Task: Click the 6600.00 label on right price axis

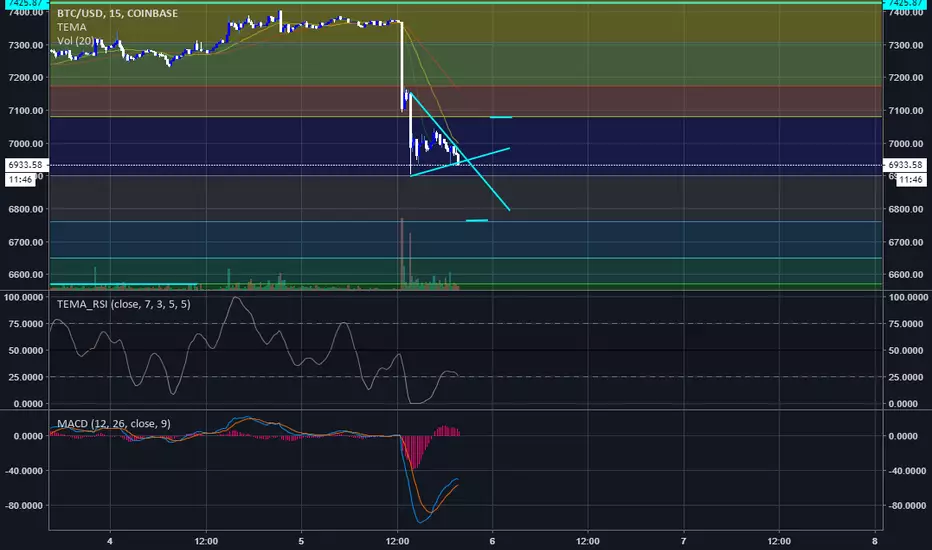Action: click(x=906, y=275)
